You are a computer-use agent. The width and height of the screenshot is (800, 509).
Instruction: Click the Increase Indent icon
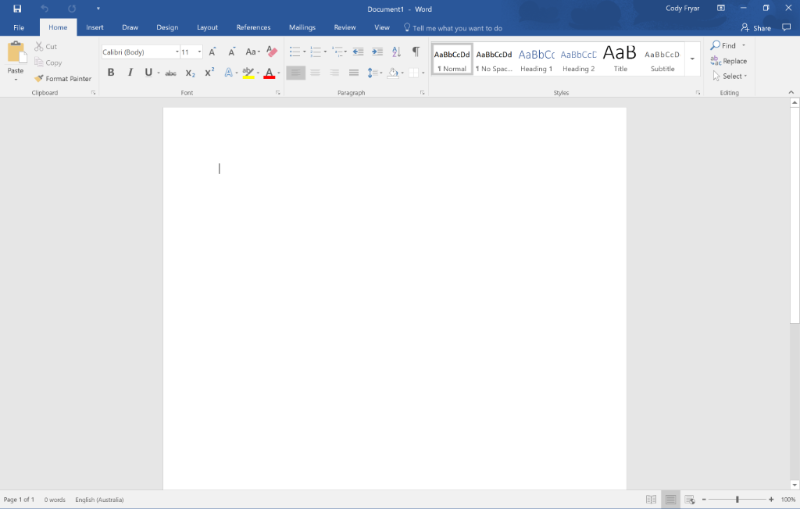[x=376, y=52]
